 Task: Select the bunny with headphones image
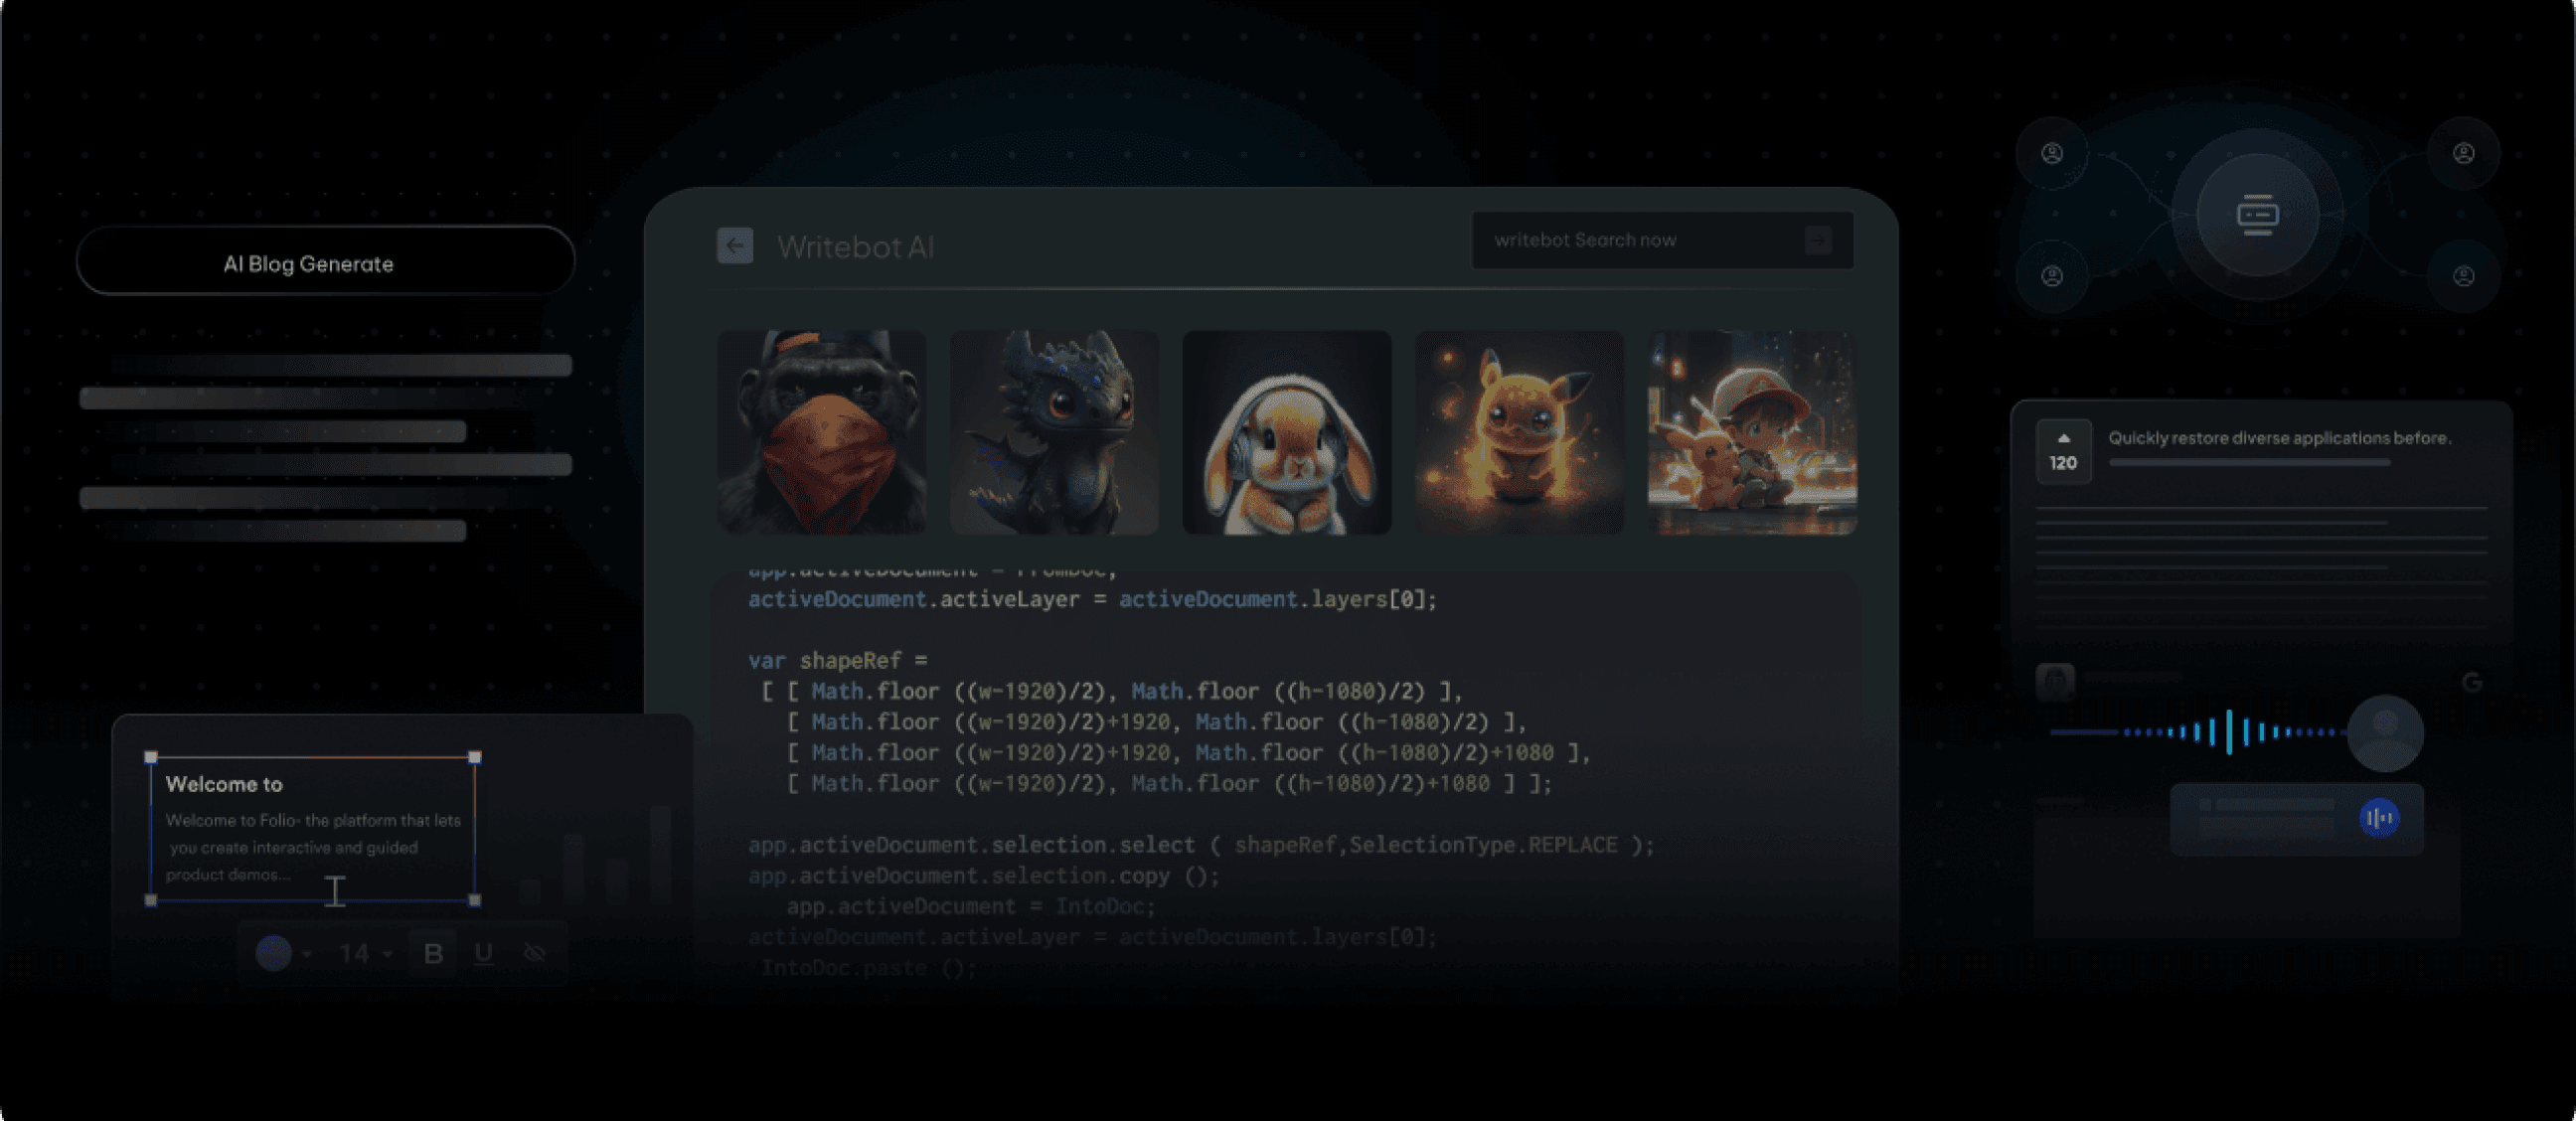[x=1287, y=432]
